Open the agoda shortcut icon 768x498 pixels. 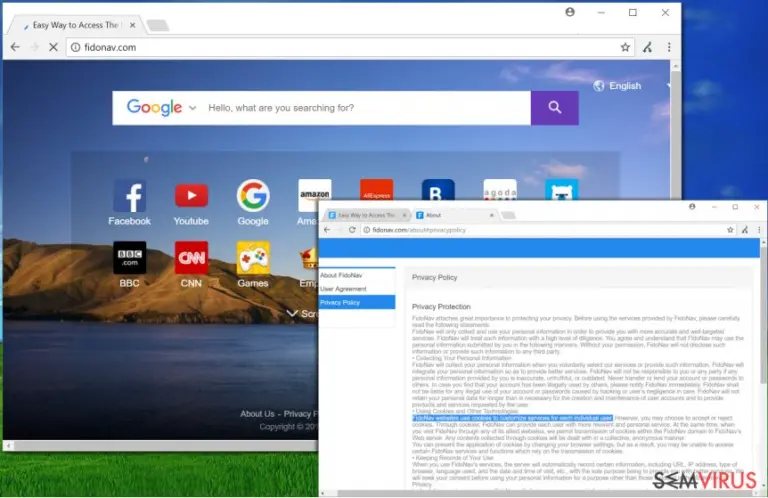pyautogui.click(x=500, y=190)
